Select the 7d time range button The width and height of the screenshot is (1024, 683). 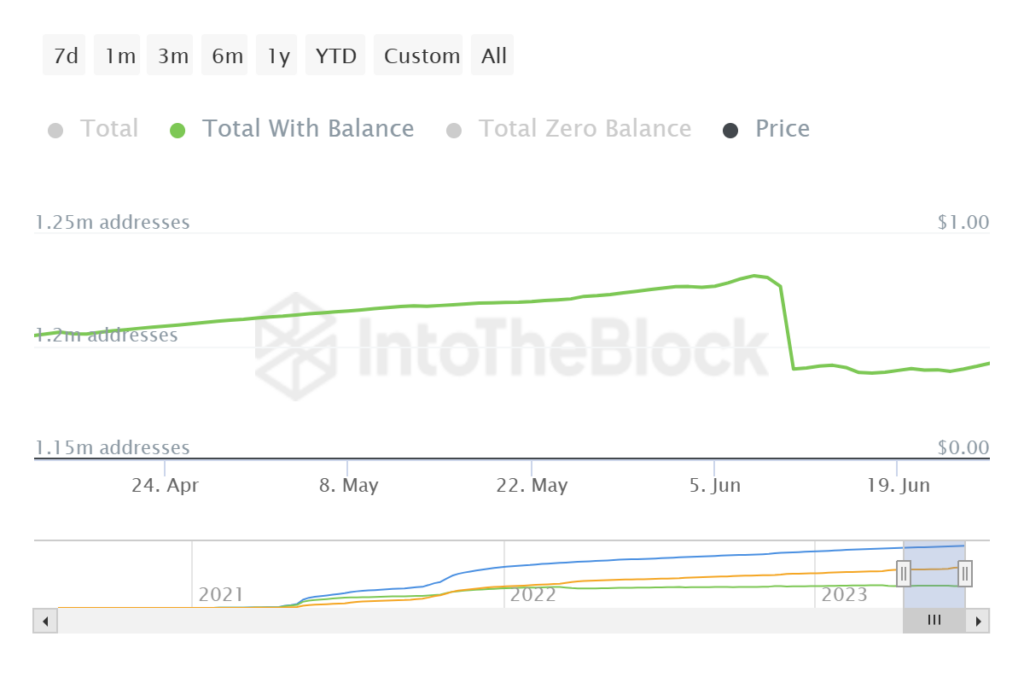65,56
